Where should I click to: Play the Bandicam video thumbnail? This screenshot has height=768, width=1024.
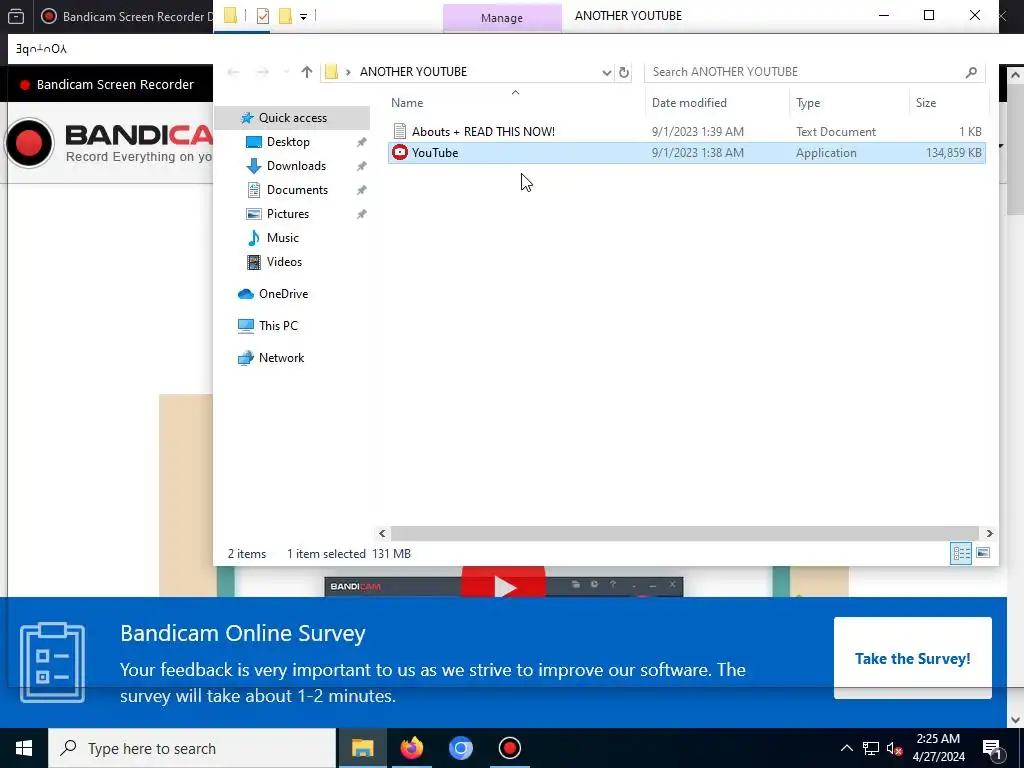(504, 584)
